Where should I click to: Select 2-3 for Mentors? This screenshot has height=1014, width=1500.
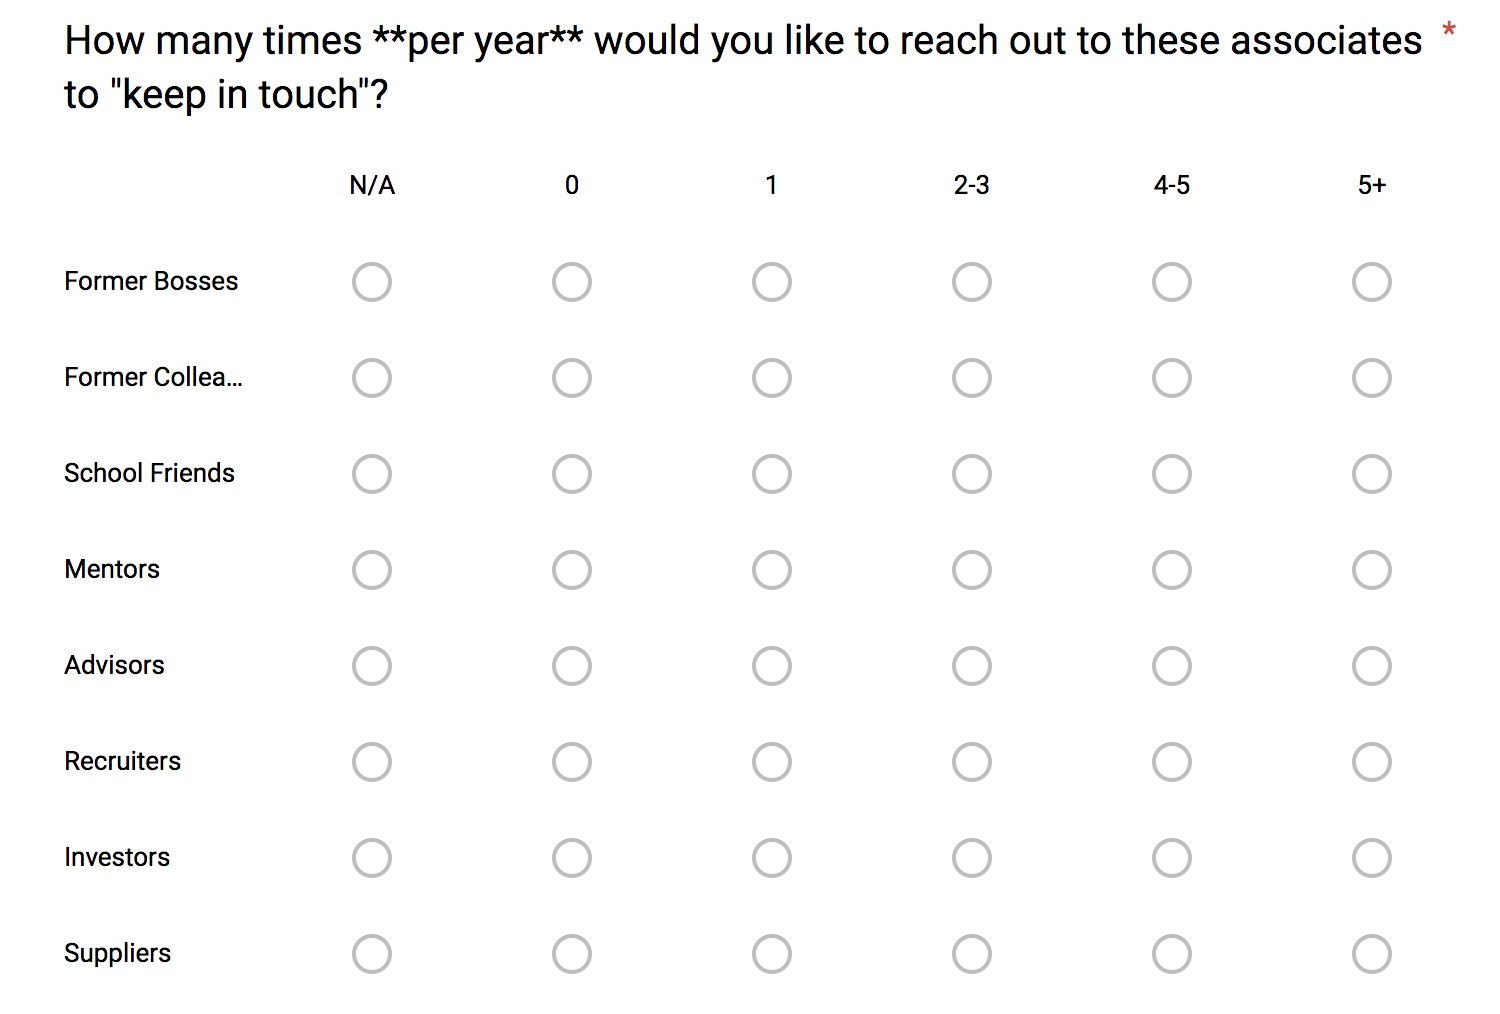tap(972, 570)
